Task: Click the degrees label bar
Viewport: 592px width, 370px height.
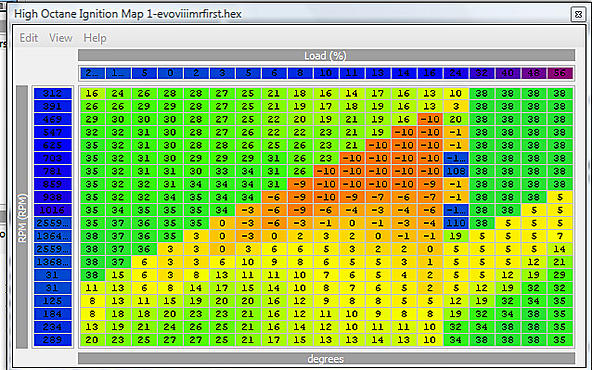Action: click(326, 358)
